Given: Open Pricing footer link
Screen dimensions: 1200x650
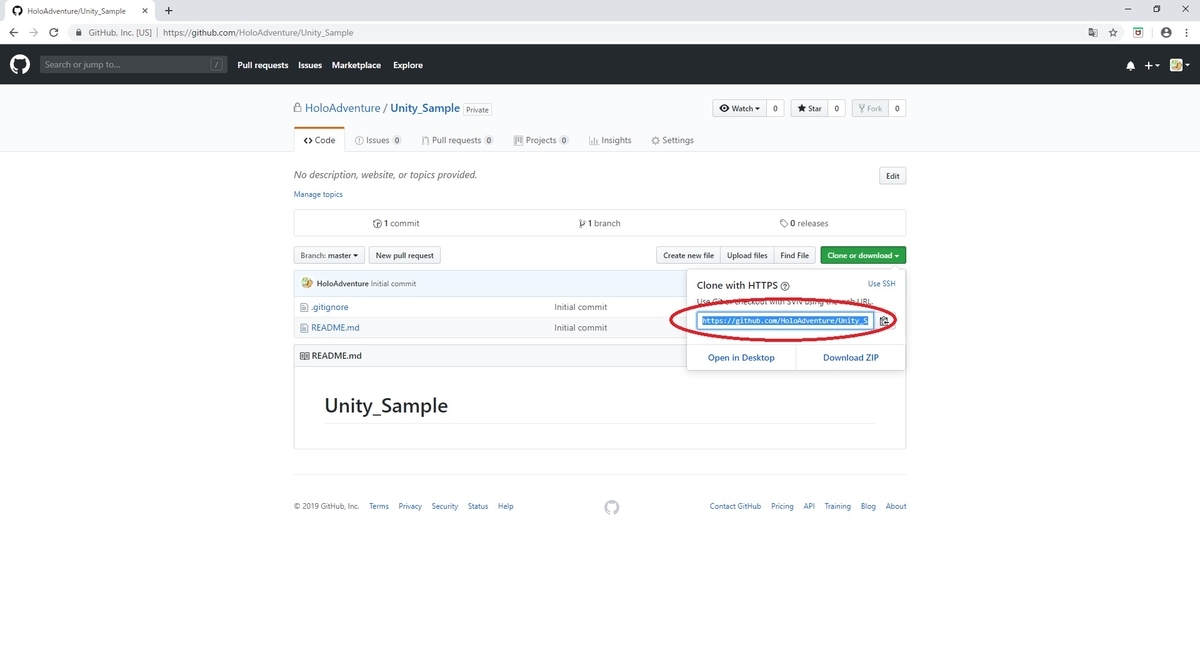Looking at the screenshot, I should pos(782,506).
